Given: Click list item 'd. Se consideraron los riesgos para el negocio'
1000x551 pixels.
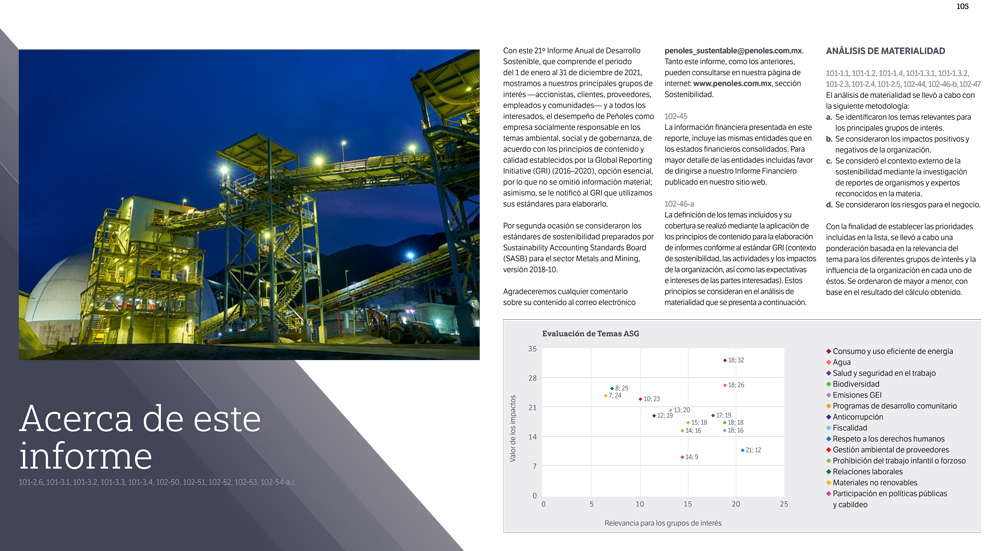Looking at the screenshot, I should 903,205.
